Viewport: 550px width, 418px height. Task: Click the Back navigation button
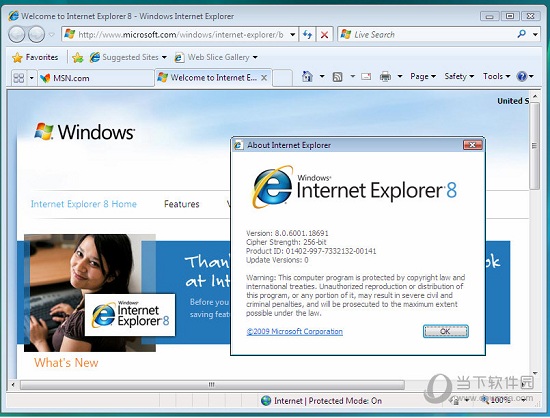click(x=16, y=34)
